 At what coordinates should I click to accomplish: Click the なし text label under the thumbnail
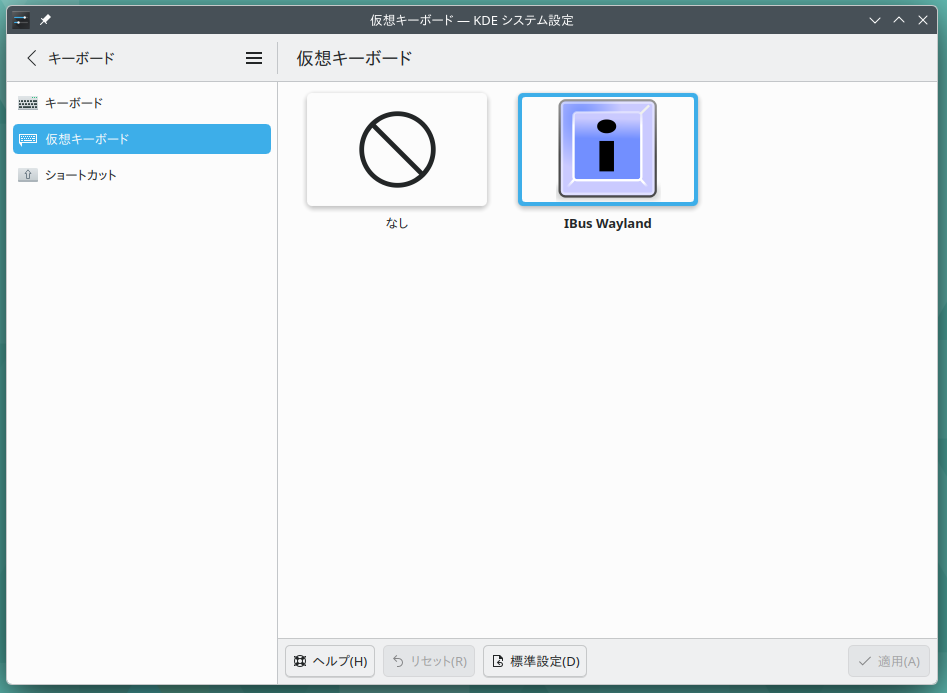point(397,224)
